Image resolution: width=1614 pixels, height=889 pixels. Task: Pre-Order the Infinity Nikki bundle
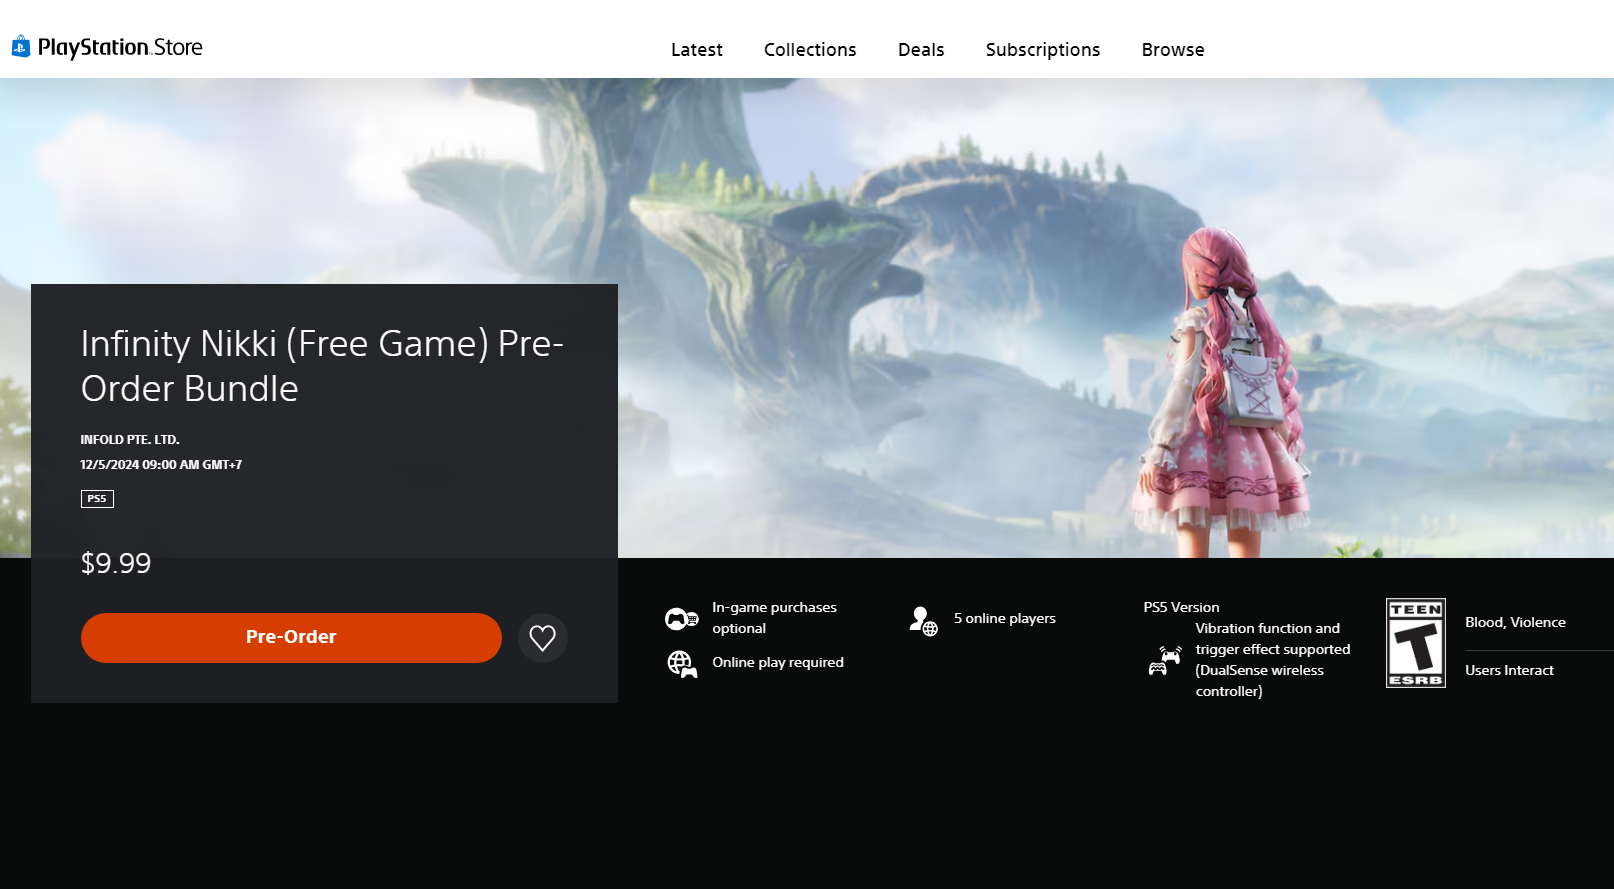click(291, 638)
